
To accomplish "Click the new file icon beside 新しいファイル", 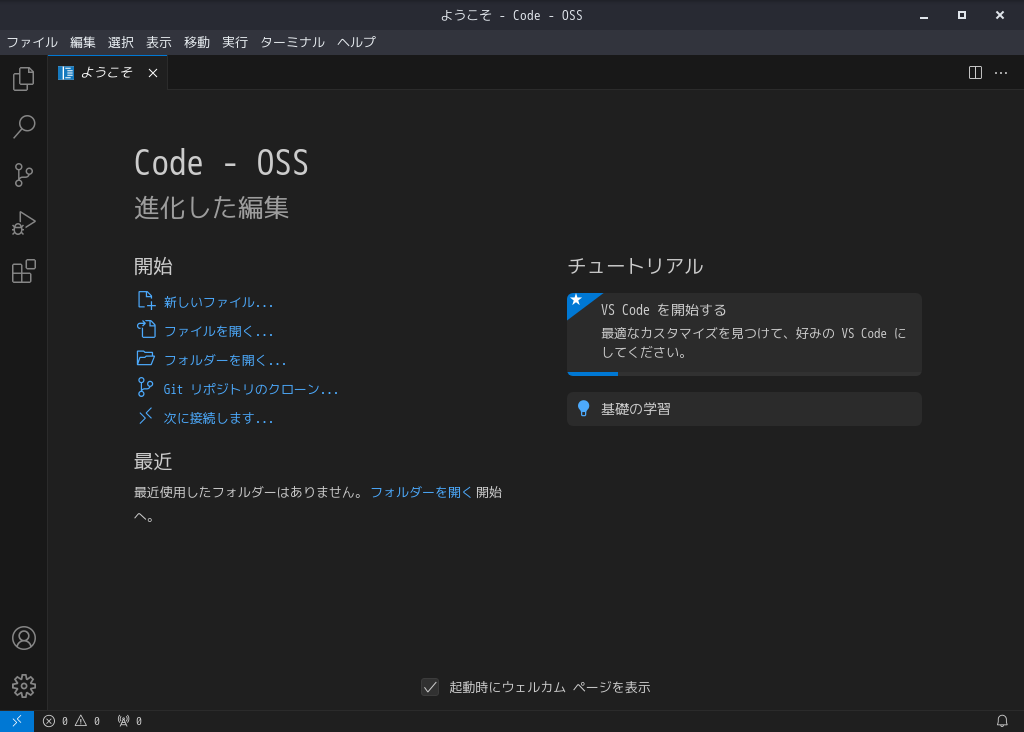I will [x=146, y=300].
